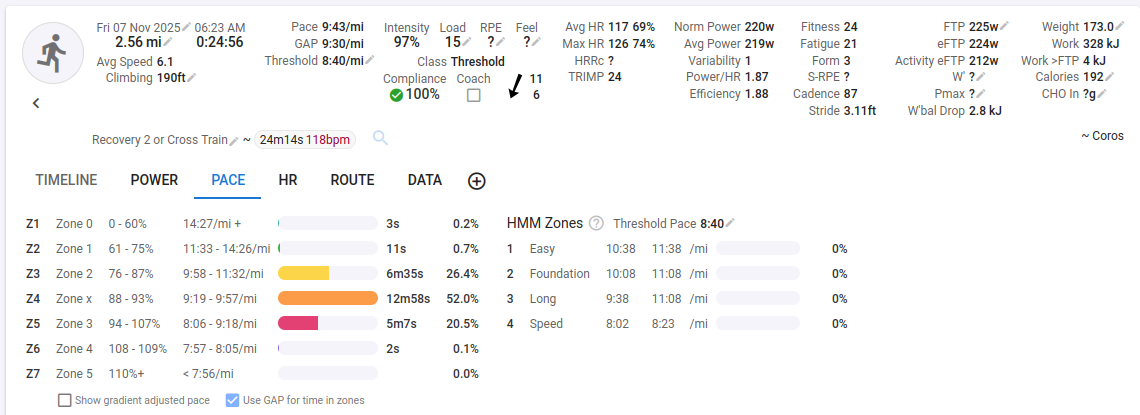Click the pencil icon beside FTP 225w
Viewport: 1140px width, 415px height.
pyautogui.click(x=1004, y=26)
